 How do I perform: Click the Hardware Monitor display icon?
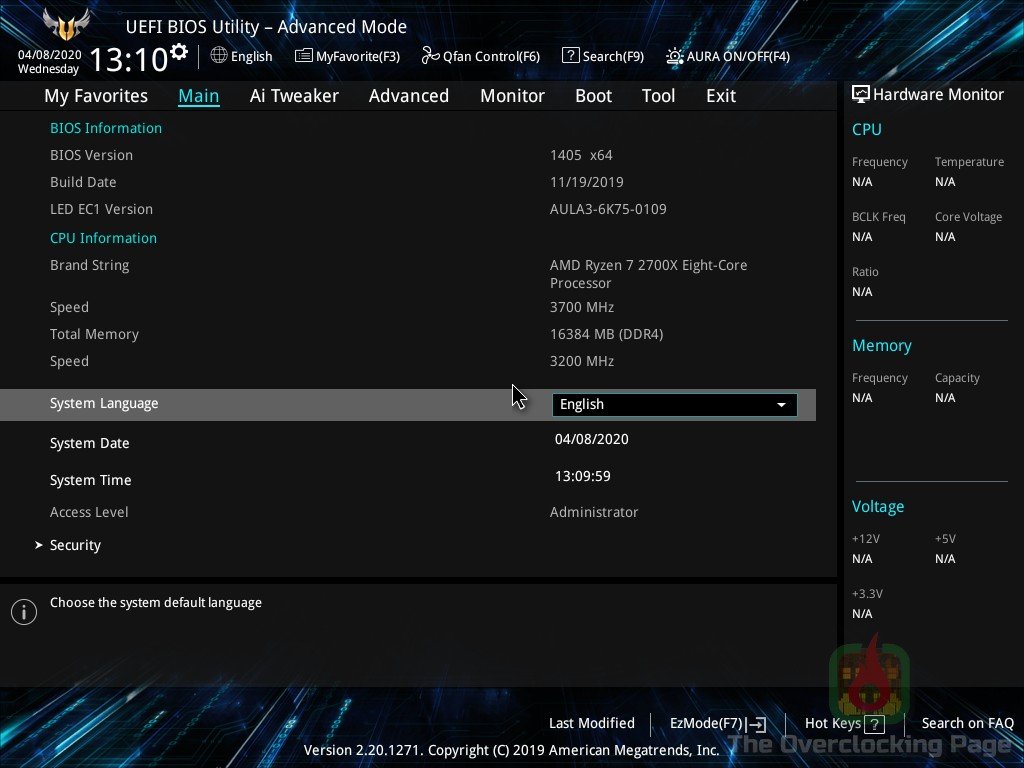pos(860,94)
